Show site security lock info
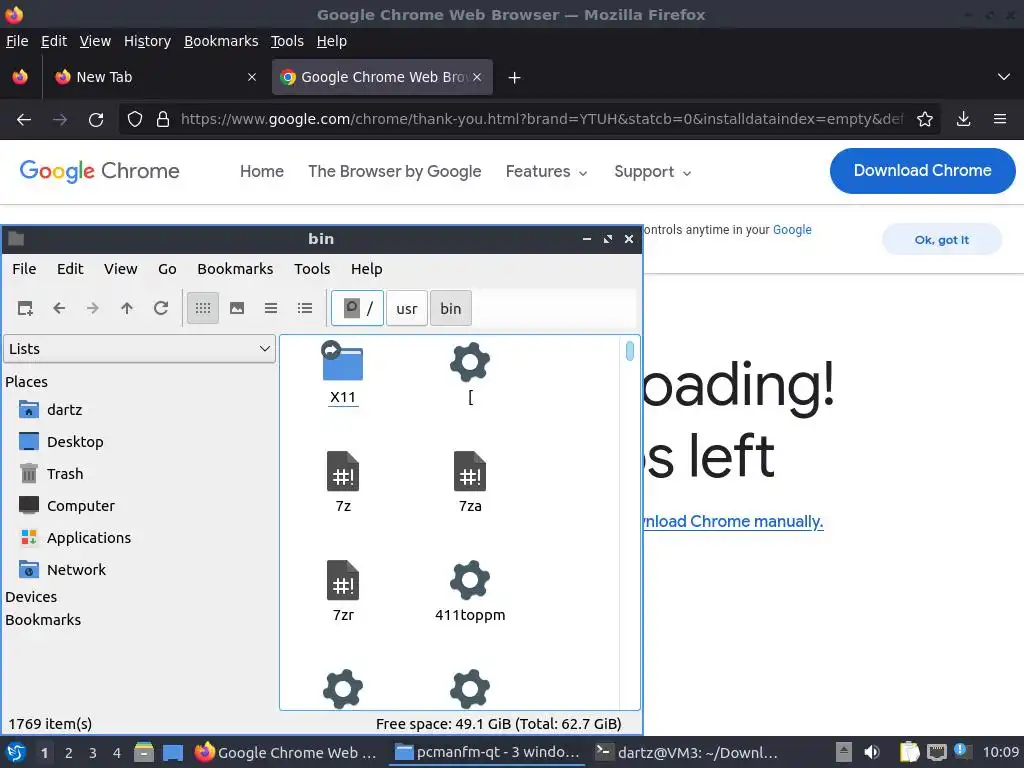1024x768 pixels. 163,120
